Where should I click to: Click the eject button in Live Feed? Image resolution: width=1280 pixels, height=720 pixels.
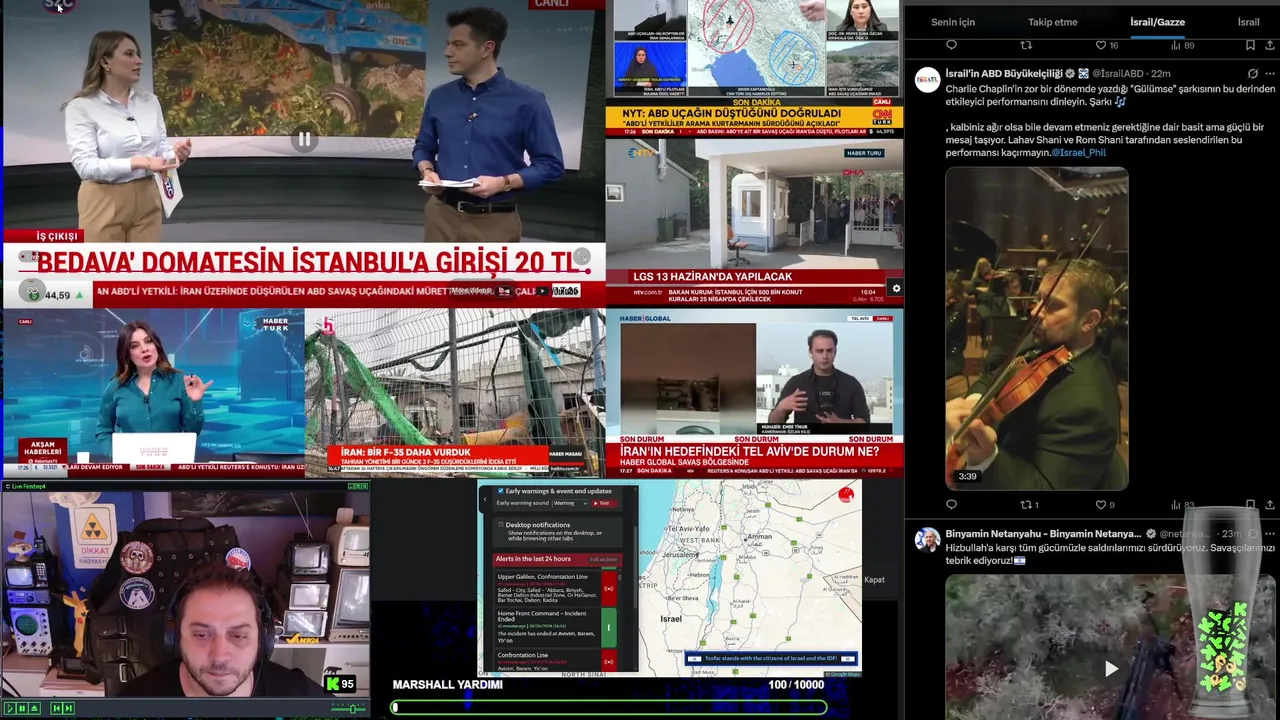coord(33,708)
